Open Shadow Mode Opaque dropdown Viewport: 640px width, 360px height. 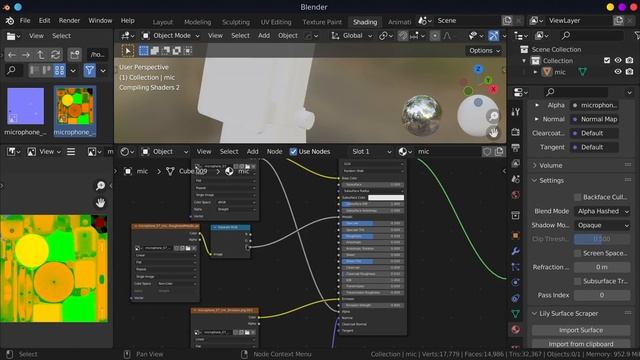pos(602,225)
